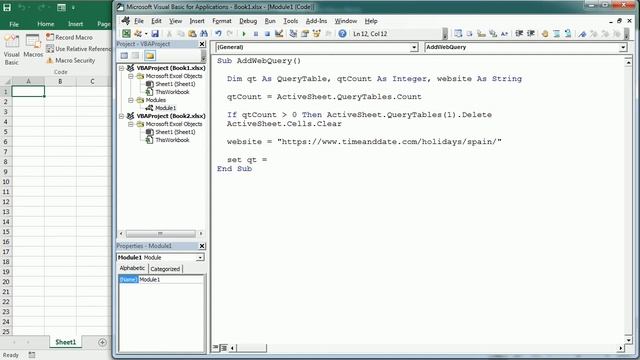640x360 pixels.
Task: Click the View Code icon in the Project panel
Action: [x=124, y=56]
